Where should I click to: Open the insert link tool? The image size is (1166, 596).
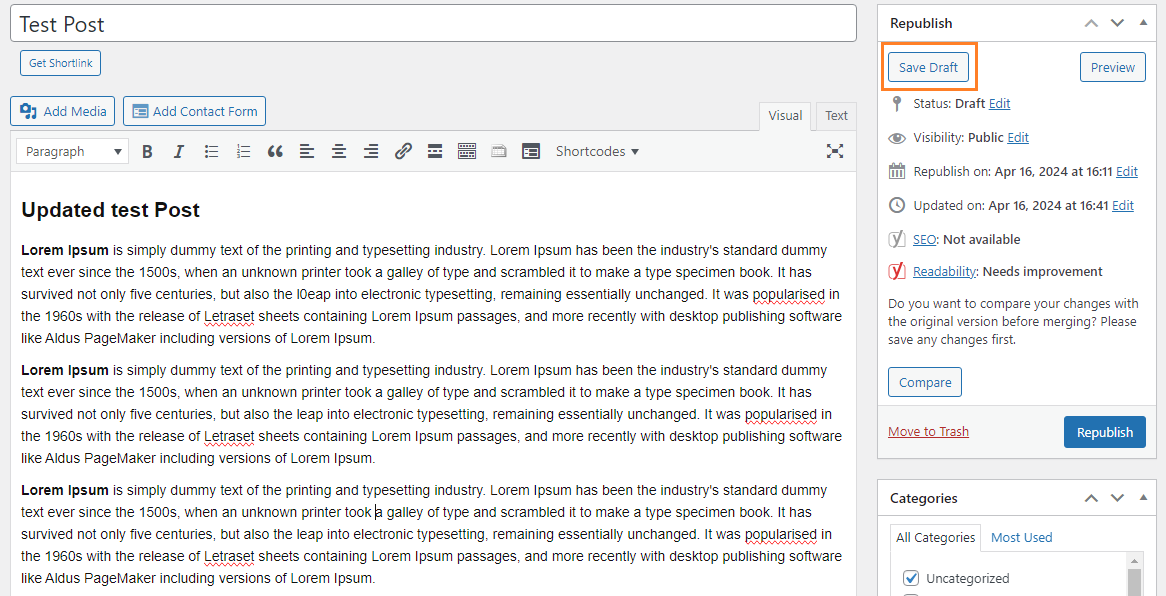point(403,152)
